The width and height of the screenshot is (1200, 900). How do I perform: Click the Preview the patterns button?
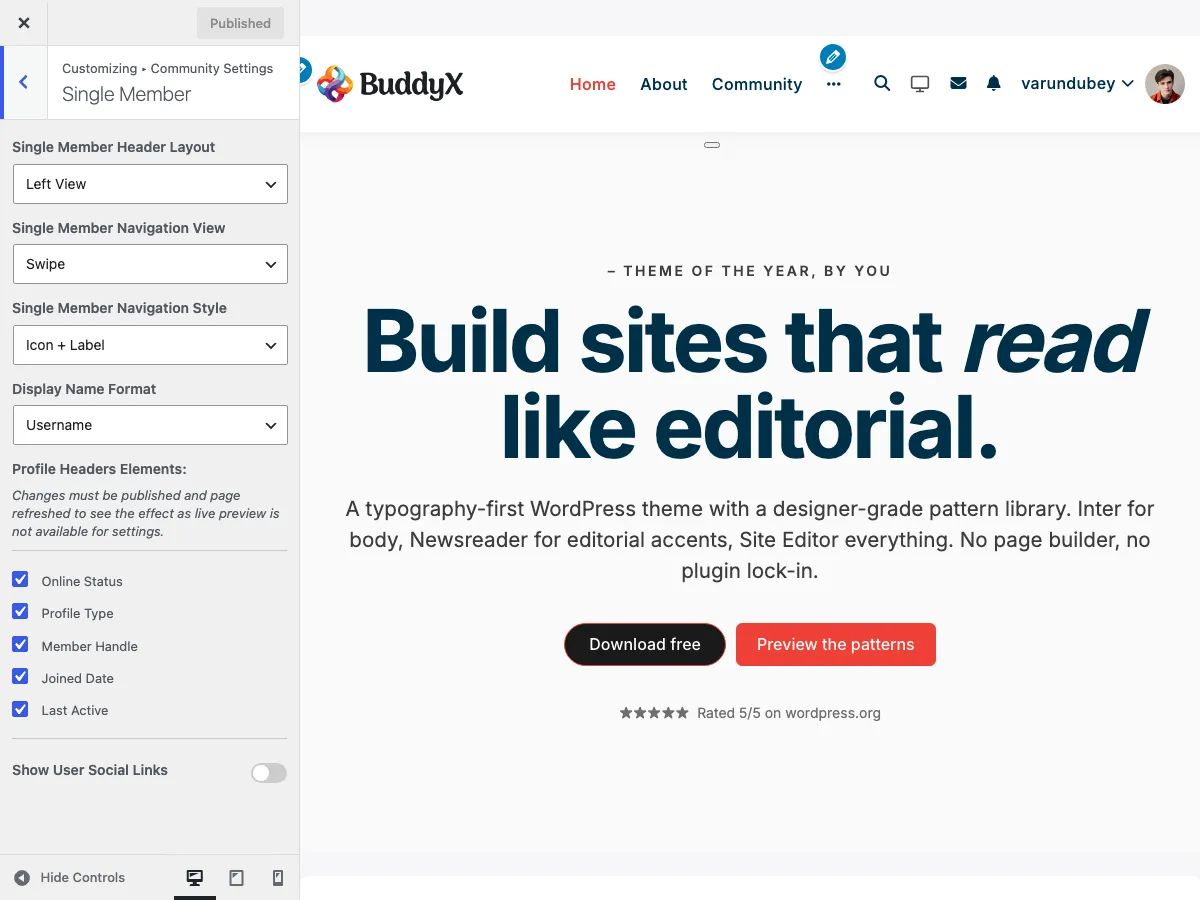pyautogui.click(x=836, y=644)
